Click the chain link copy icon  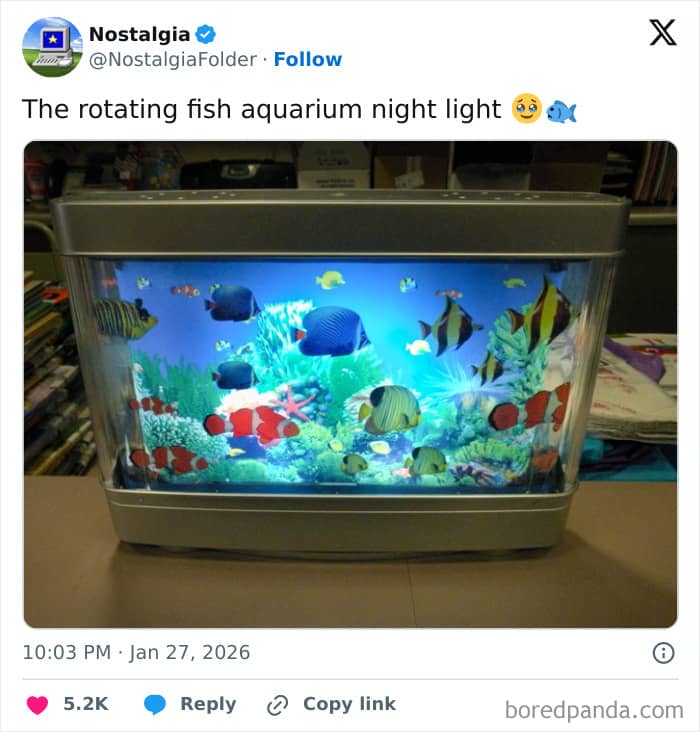click(x=277, y=704)
